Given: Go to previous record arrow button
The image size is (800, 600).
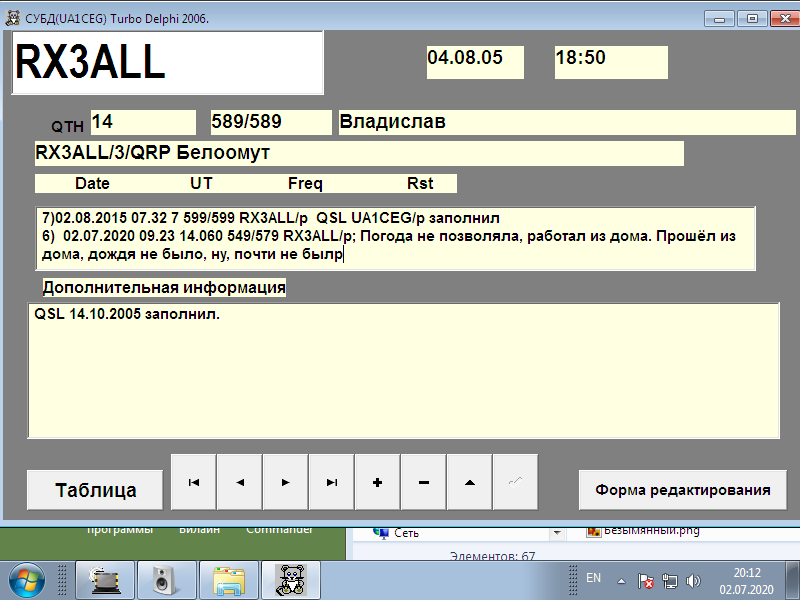Looking at the screenshot, I should click(239, 482).
